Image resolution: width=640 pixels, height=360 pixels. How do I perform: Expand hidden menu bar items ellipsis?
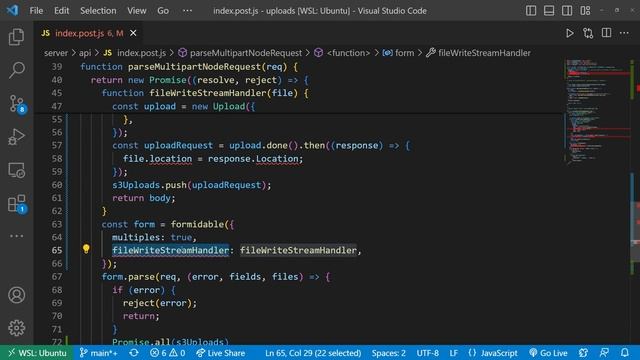coord(187,11)
